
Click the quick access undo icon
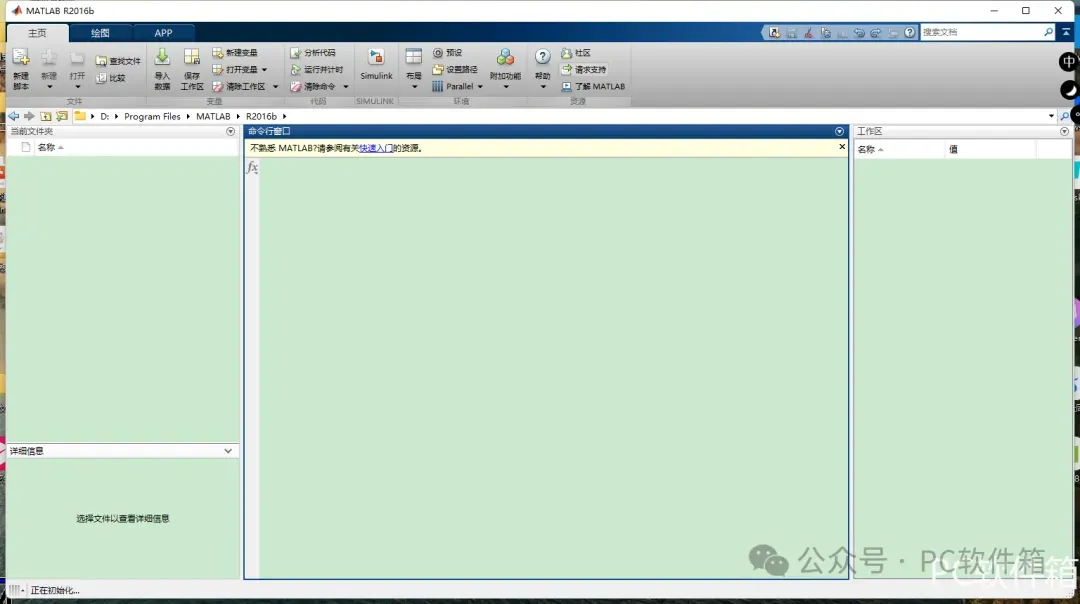coord(859,32)
